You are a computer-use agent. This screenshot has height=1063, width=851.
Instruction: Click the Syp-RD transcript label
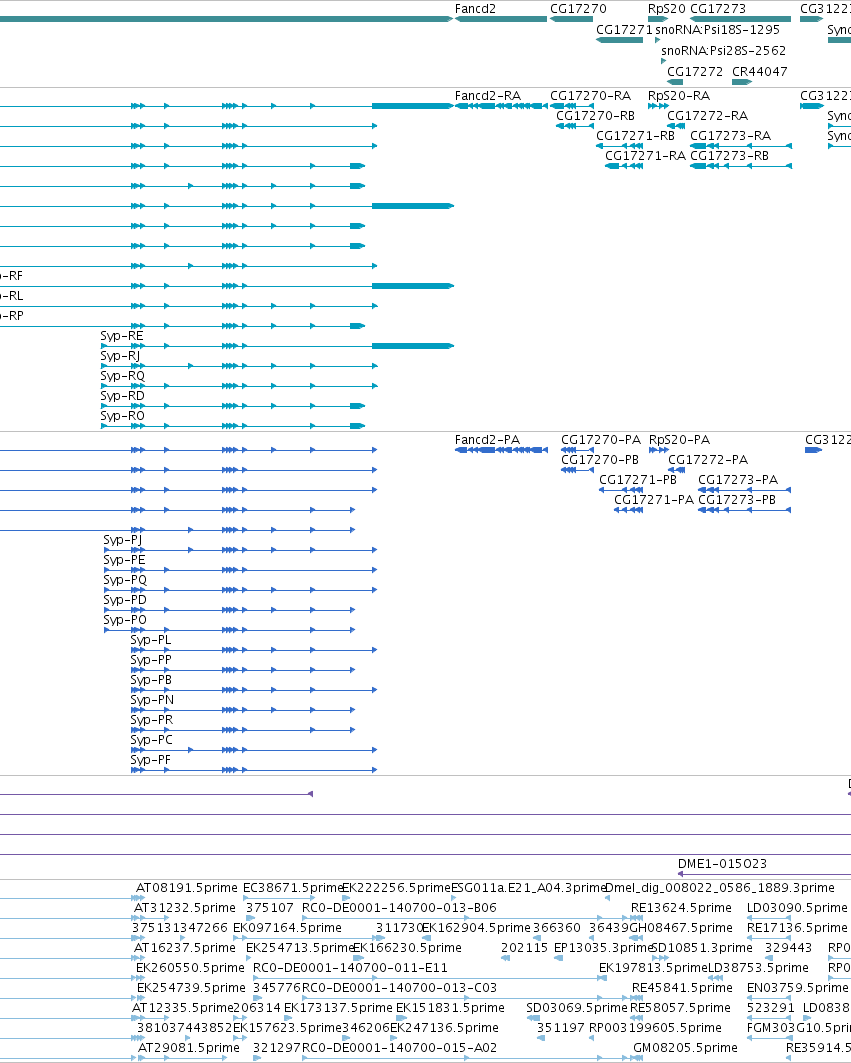coord(123,396)
